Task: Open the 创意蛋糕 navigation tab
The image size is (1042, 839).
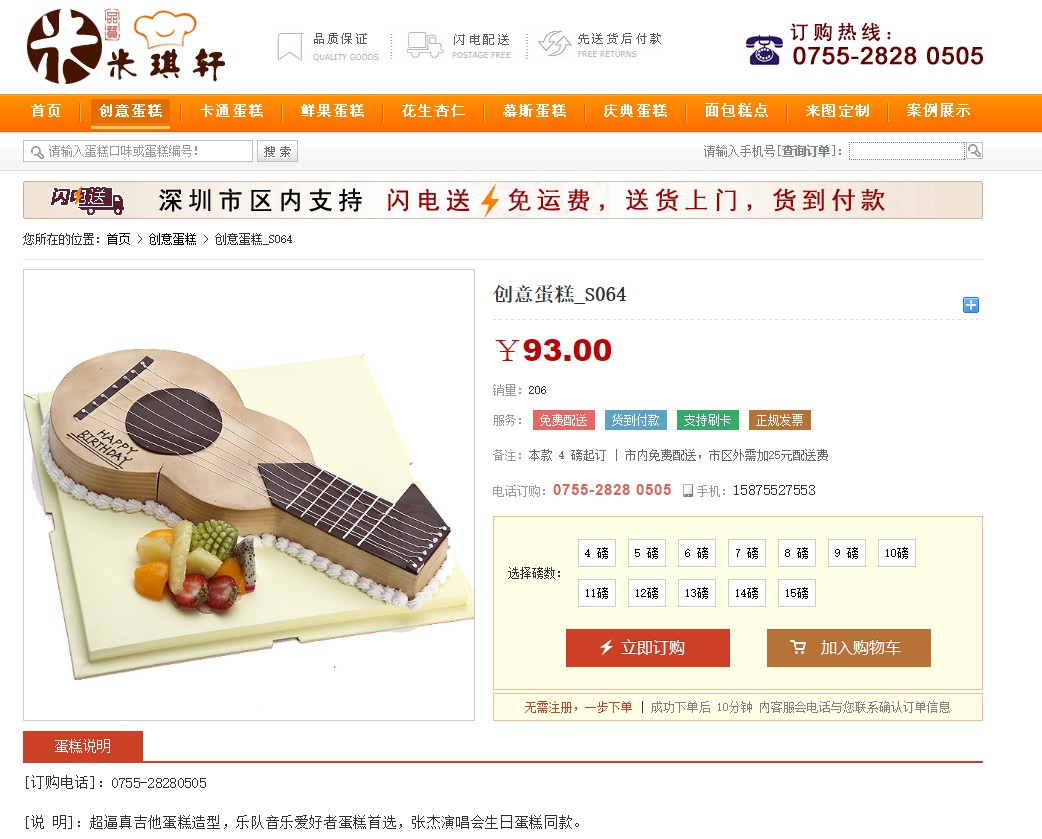Action: (130, 111)
